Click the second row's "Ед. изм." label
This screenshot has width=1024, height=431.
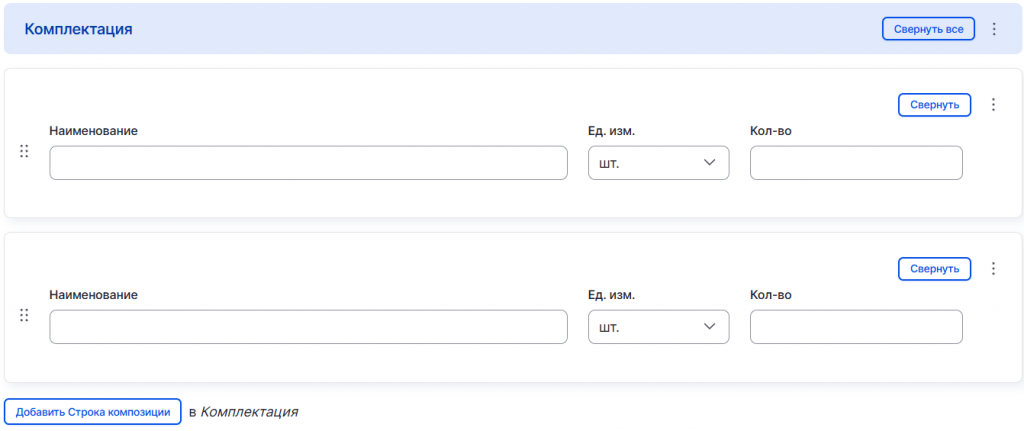click(612, 295)
